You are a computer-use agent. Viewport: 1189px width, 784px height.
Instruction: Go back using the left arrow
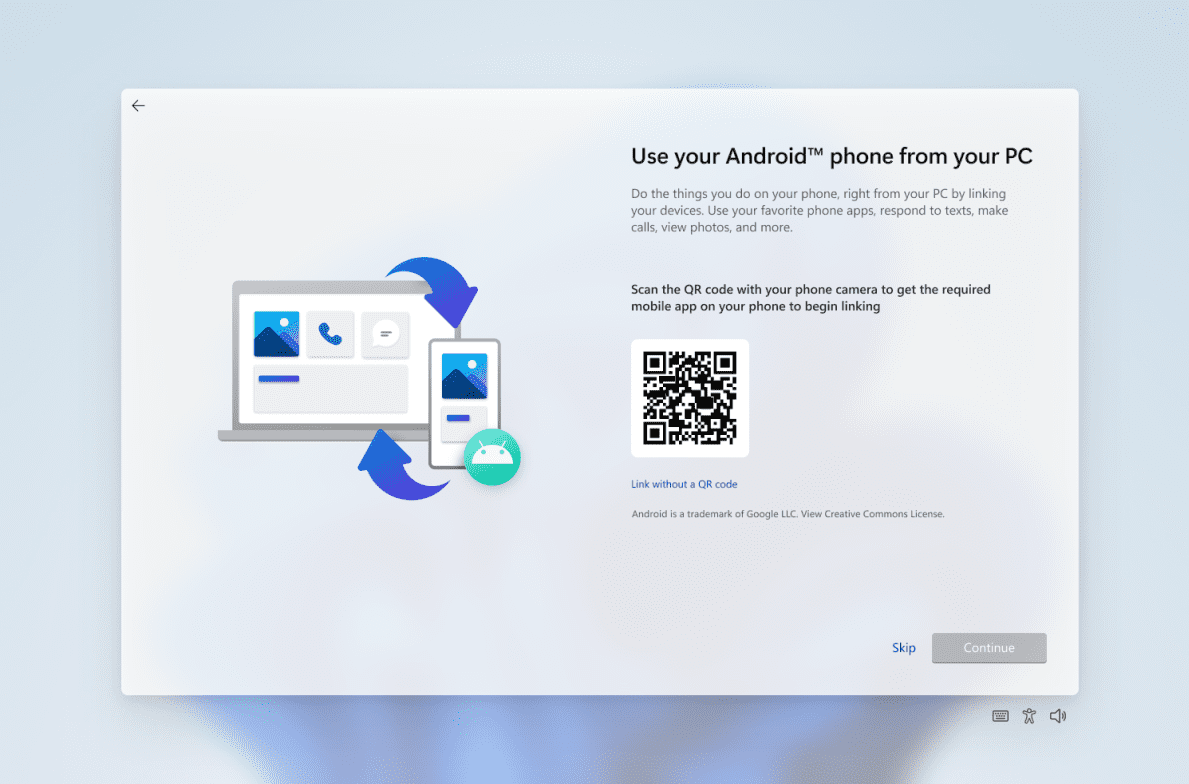(138, 105)
